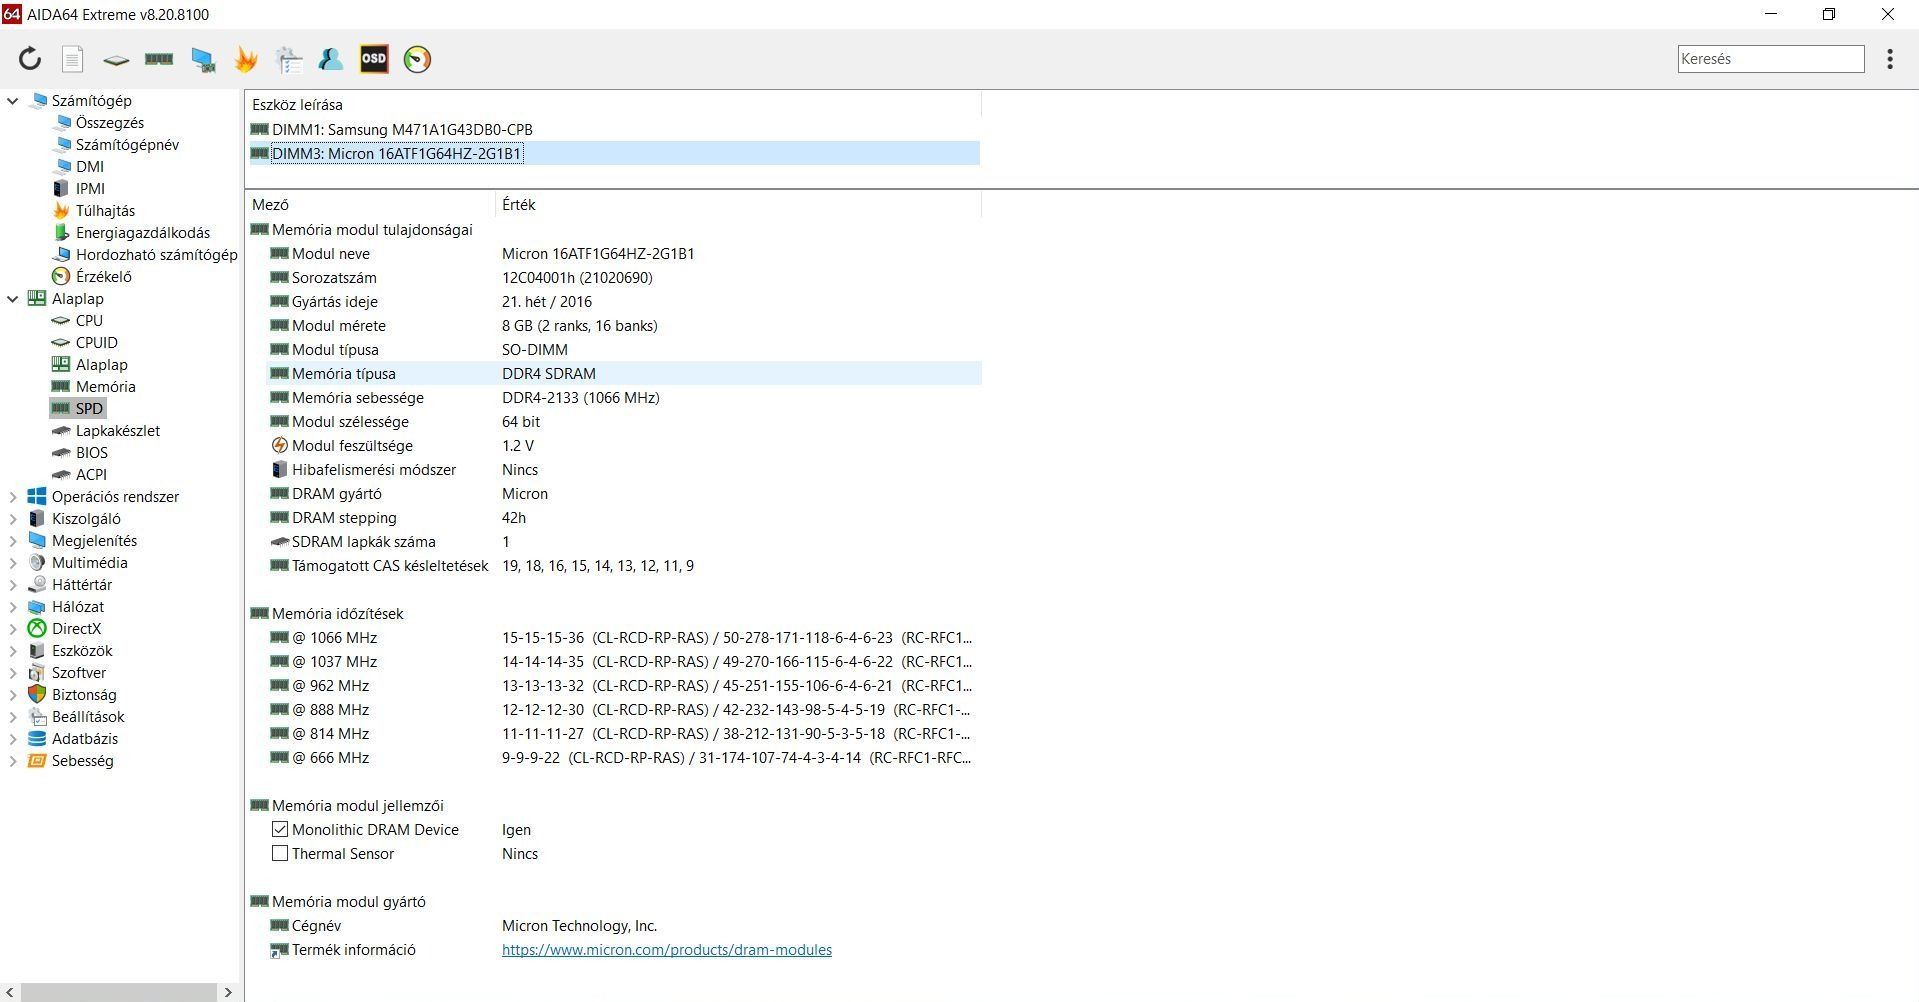
Task: Select CPUID in the tree
Action: click(97, 343)
